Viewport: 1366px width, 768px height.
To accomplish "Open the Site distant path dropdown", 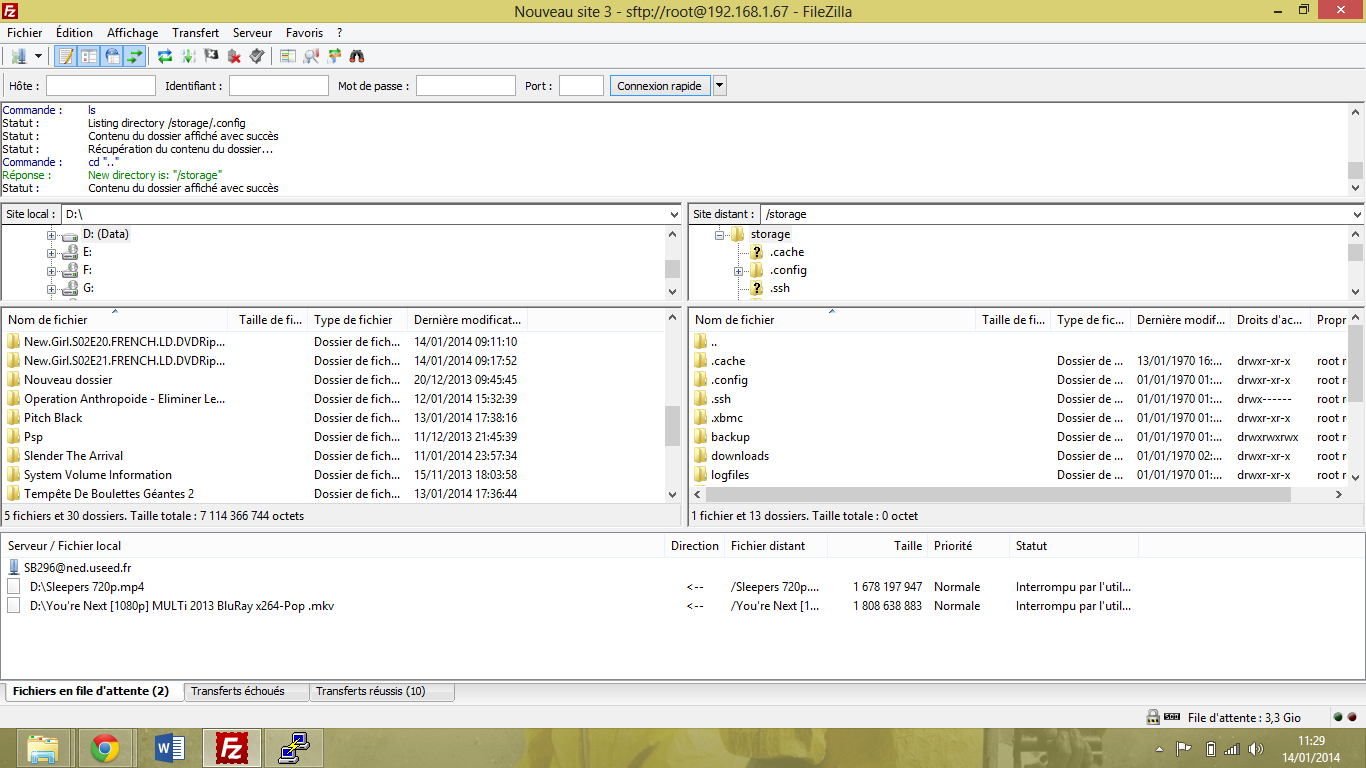I will tap(1356, 214).
